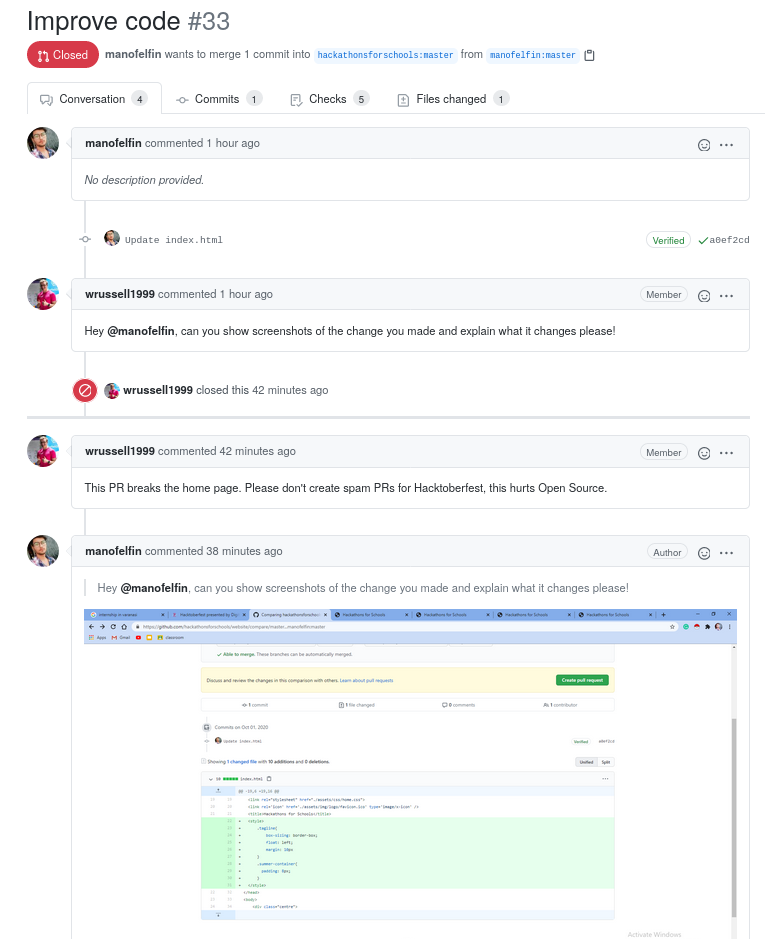Open the embedded diff screenshot image
Viewport: 765px width, 939px height.
point(410,765)
